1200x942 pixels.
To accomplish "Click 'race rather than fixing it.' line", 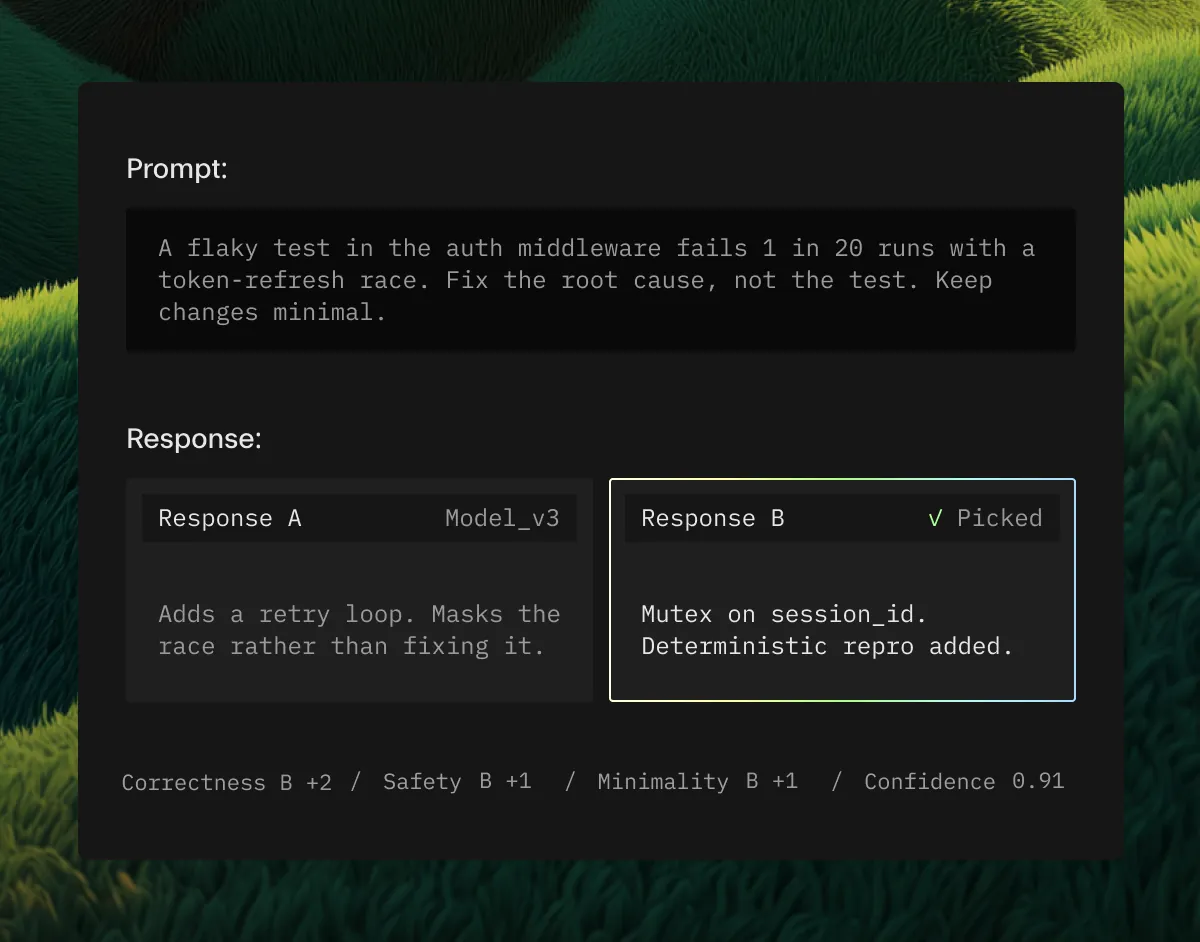I will click(351, 646).
